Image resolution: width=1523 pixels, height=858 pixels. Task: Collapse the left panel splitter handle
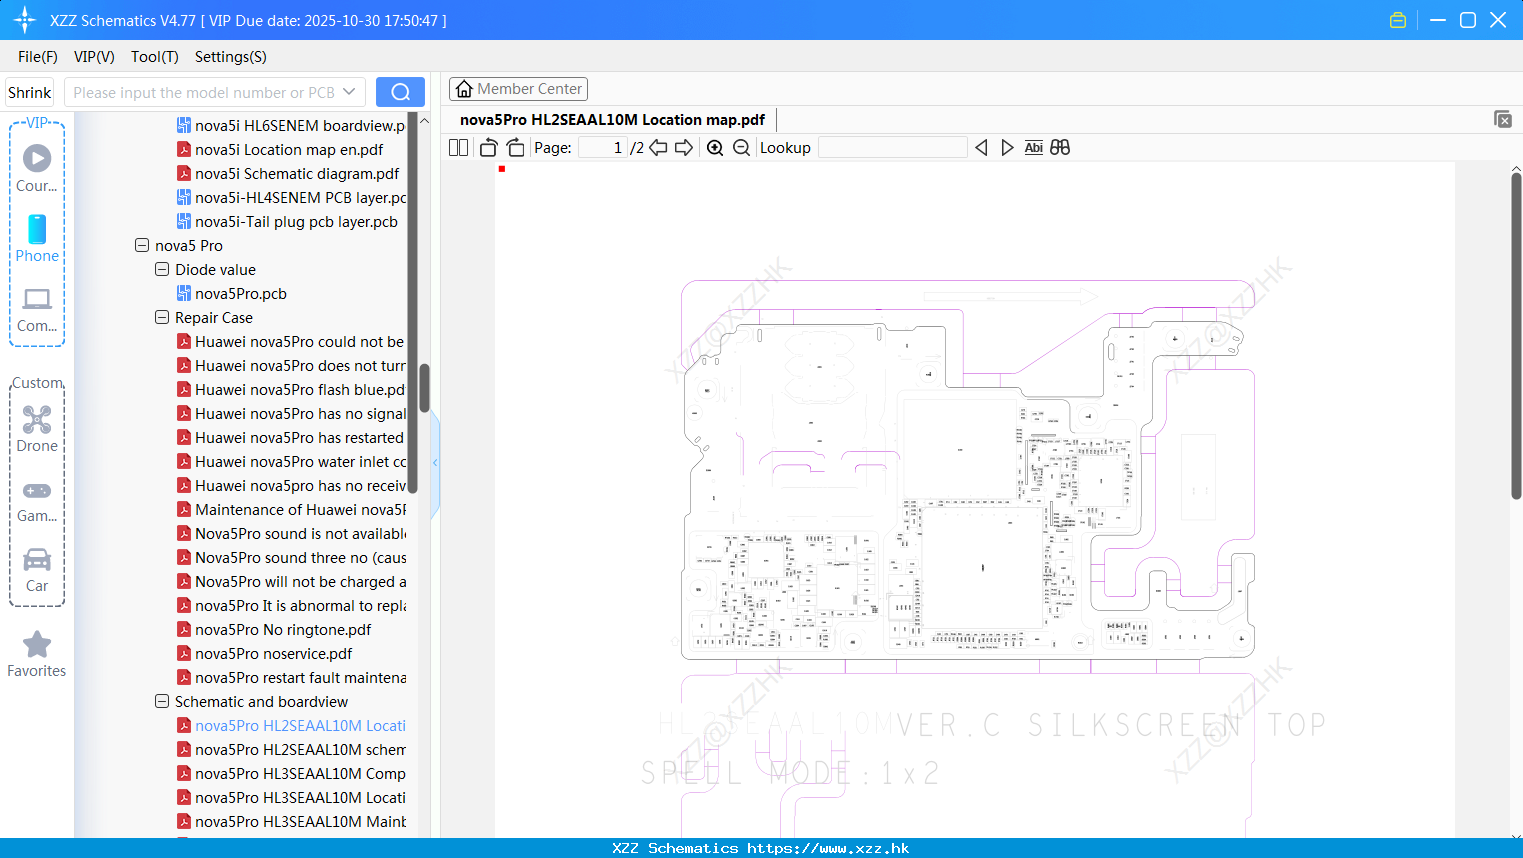coord(435,463)
